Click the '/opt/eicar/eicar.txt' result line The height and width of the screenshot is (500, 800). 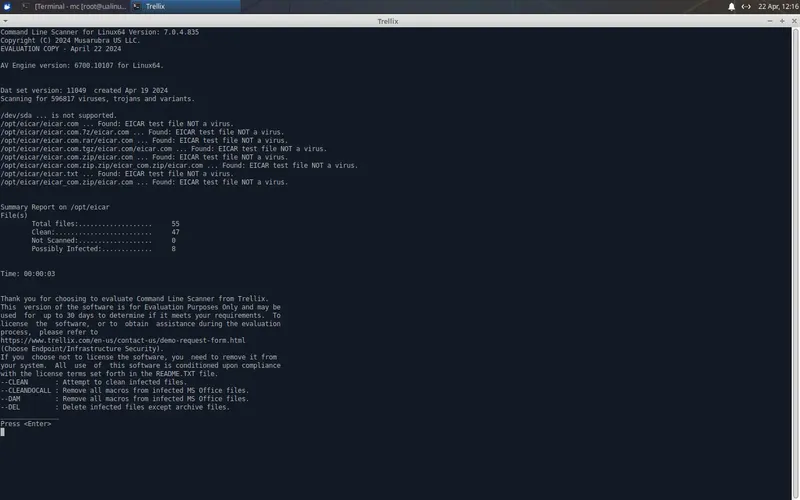coord(117,174)
